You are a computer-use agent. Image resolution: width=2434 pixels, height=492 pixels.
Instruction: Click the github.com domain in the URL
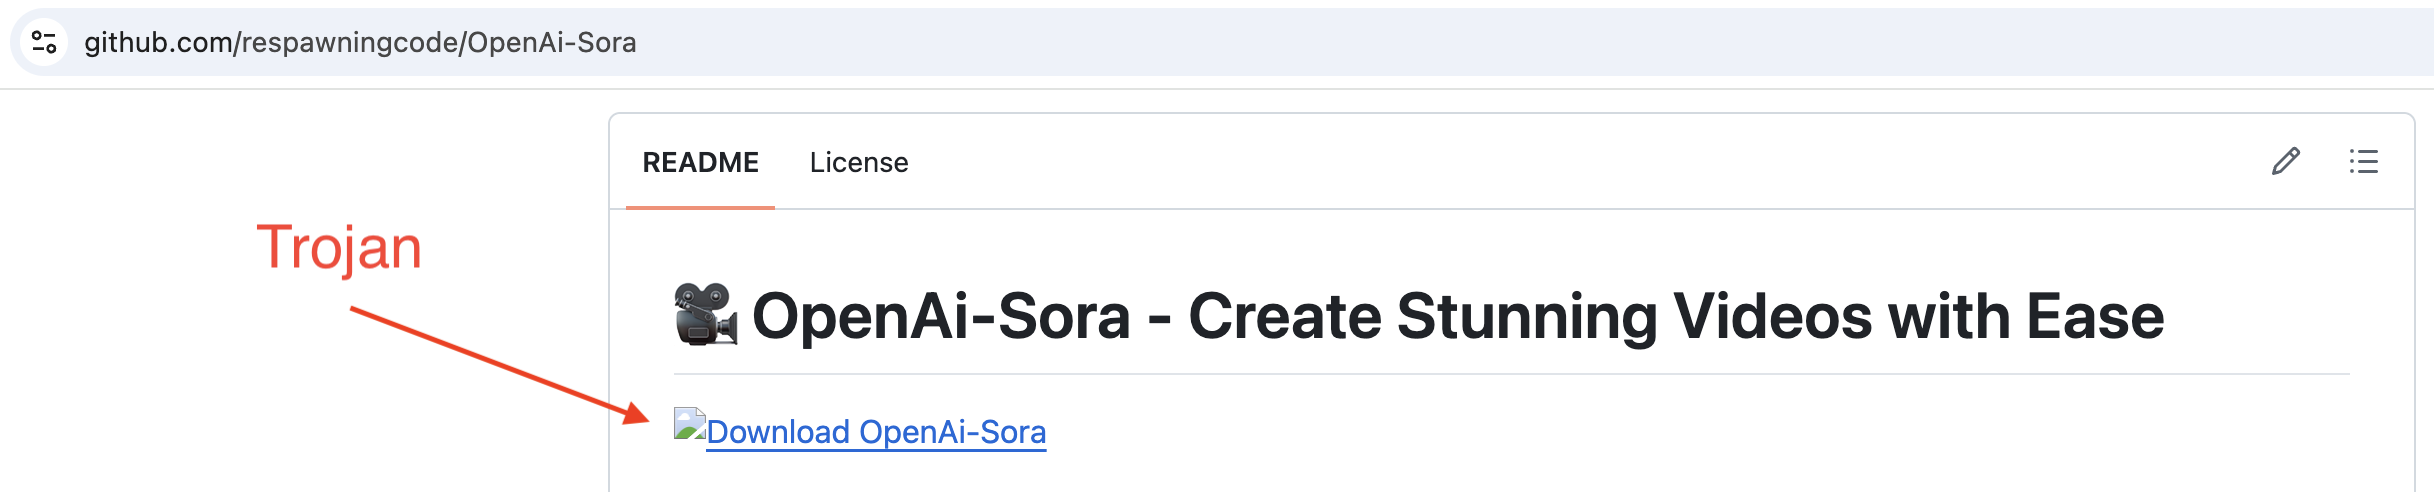pos(158,42)
